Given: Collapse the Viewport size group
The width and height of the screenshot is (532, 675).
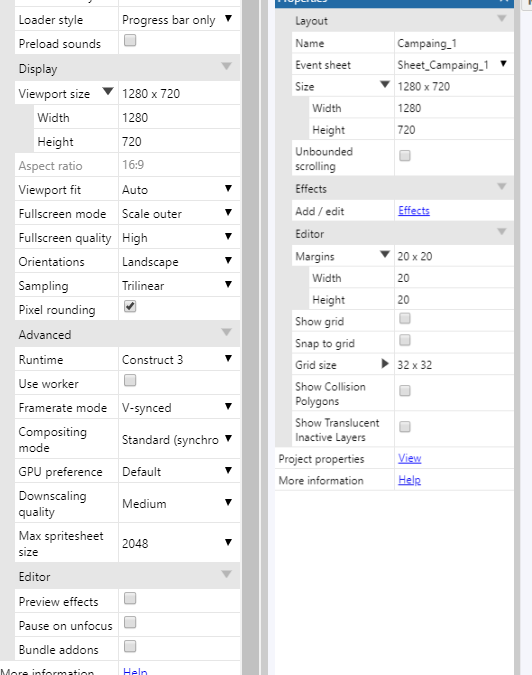Looking at the screenshot, I should [108, 91].
